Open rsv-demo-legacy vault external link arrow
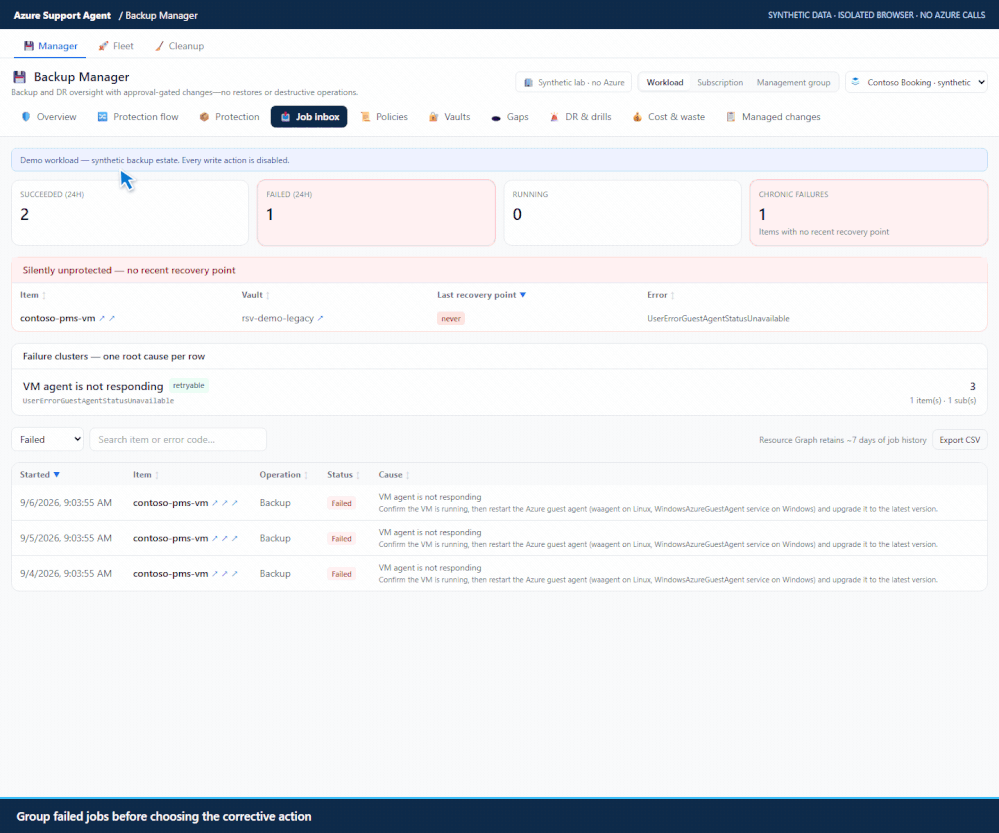This screenshot has width=999, height=833. pyautogui.click(x=320, y=318)
